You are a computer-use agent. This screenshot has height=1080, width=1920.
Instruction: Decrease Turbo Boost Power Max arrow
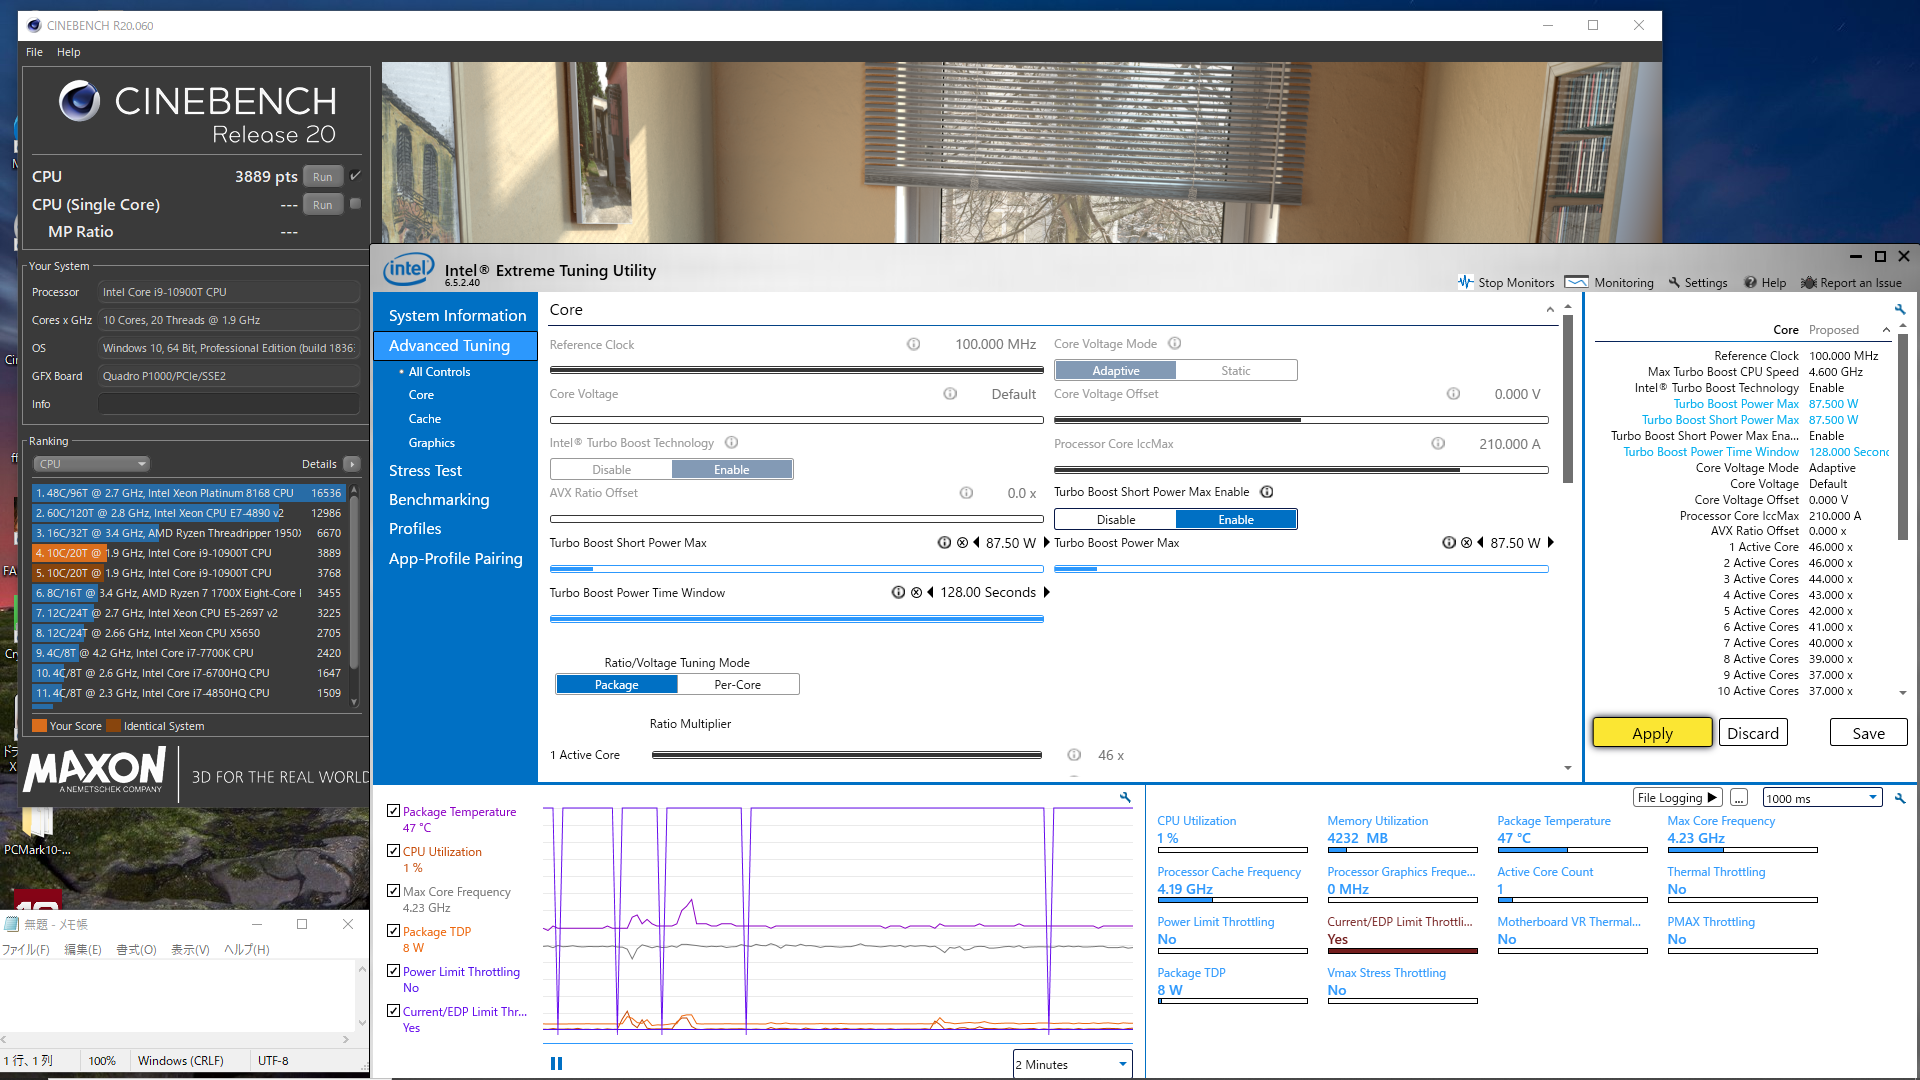coord(1481,543)
